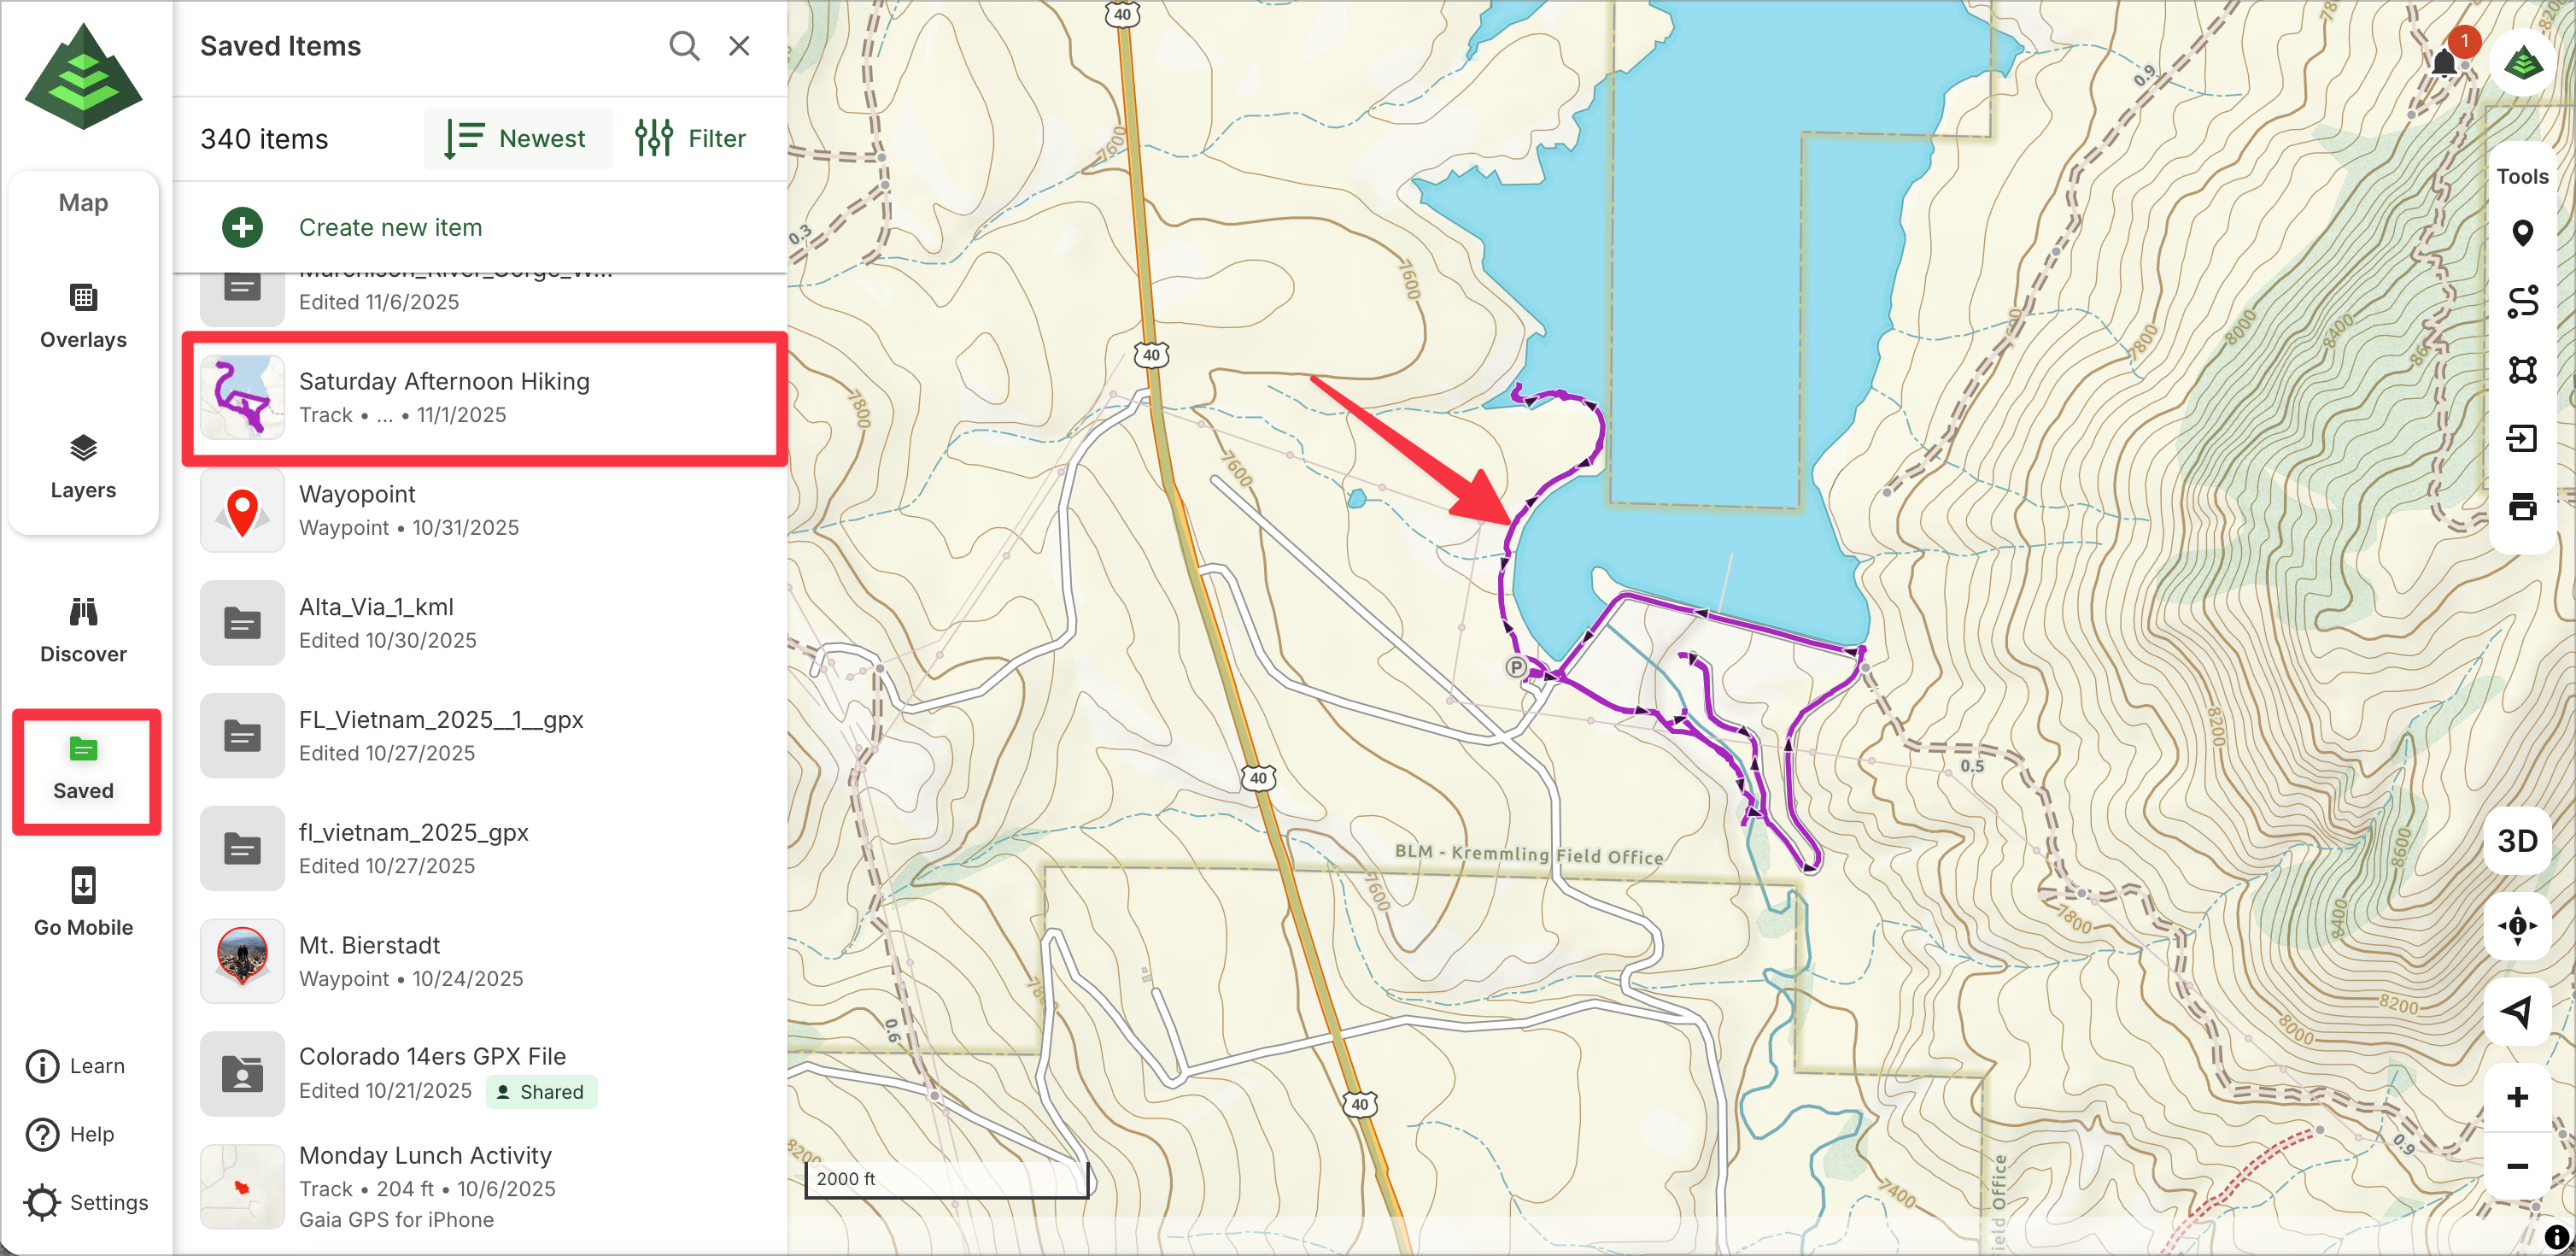
Task: Click the import data icon
Action: click(2522, 438)
